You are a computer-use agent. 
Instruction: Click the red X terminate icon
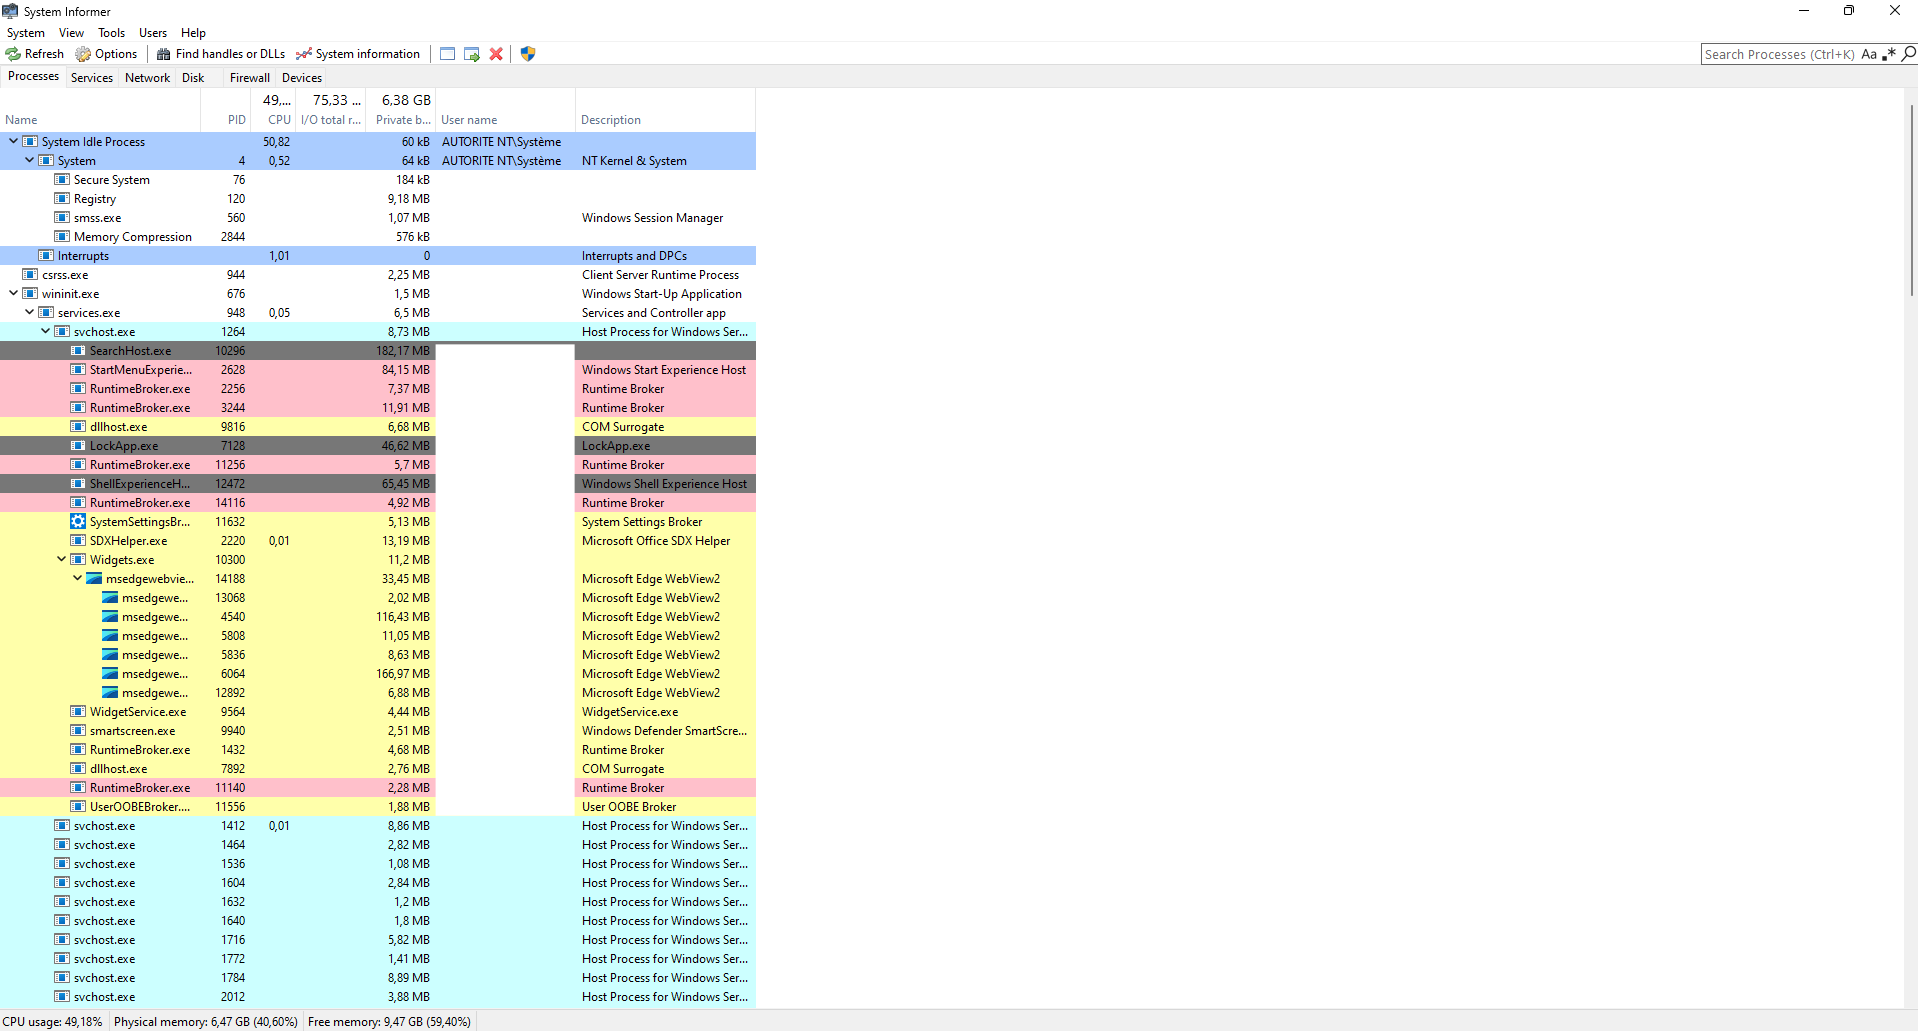pos(496,54)
